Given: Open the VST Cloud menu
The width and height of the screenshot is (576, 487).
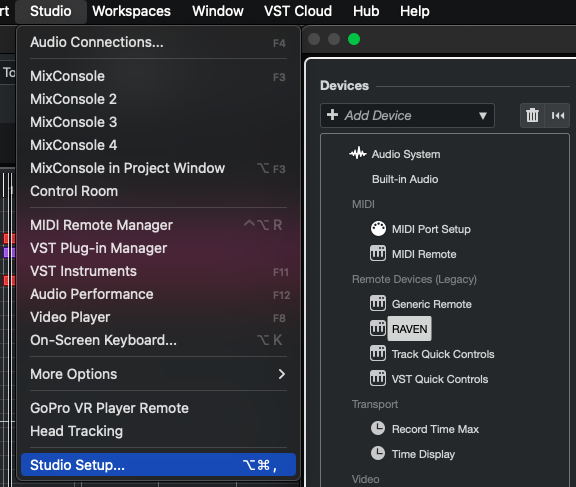Looking at the screenshot, I should pyautogui.click(x=298, y=11).
